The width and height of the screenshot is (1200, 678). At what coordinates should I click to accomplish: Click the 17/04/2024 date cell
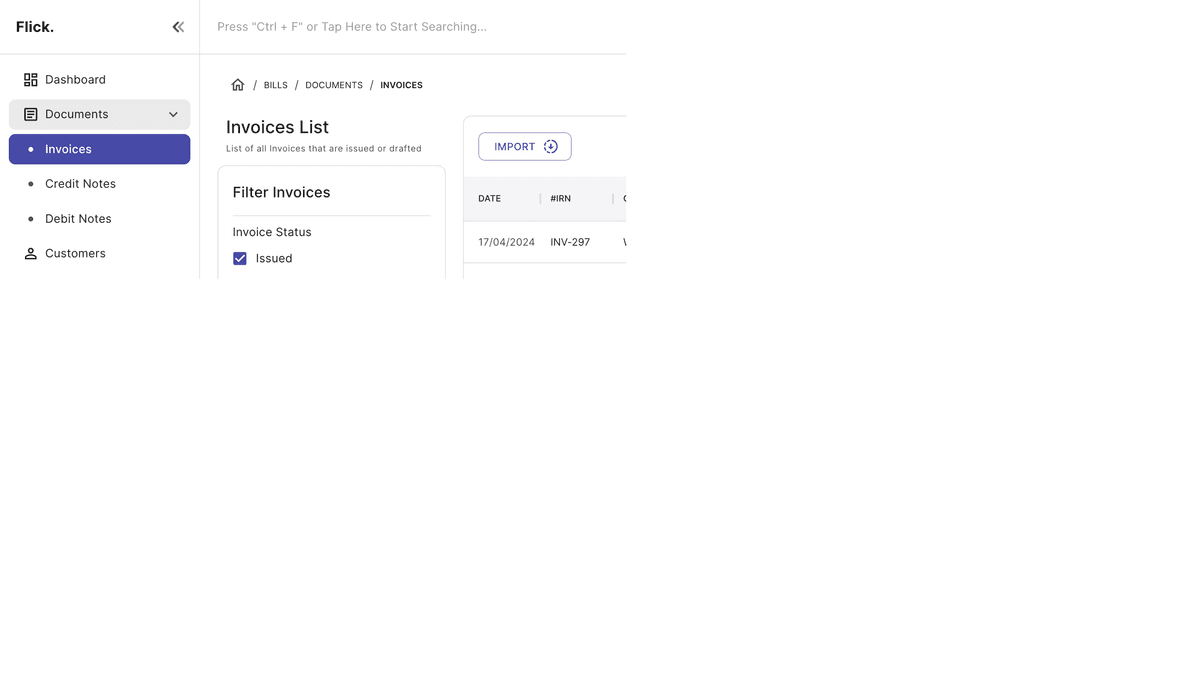(506, 243)
